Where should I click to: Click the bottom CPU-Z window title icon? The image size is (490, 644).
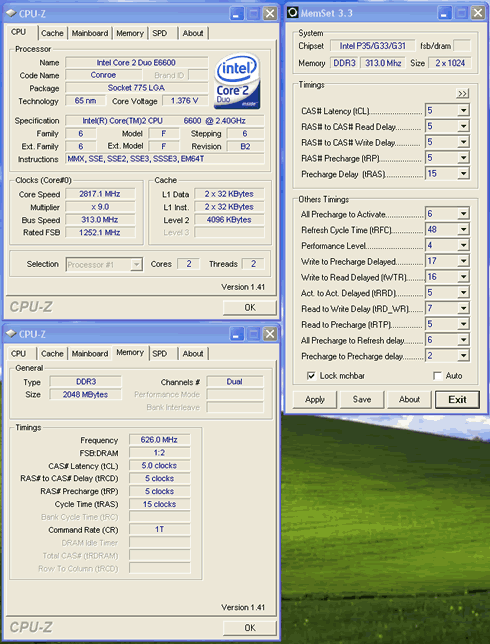11,334
